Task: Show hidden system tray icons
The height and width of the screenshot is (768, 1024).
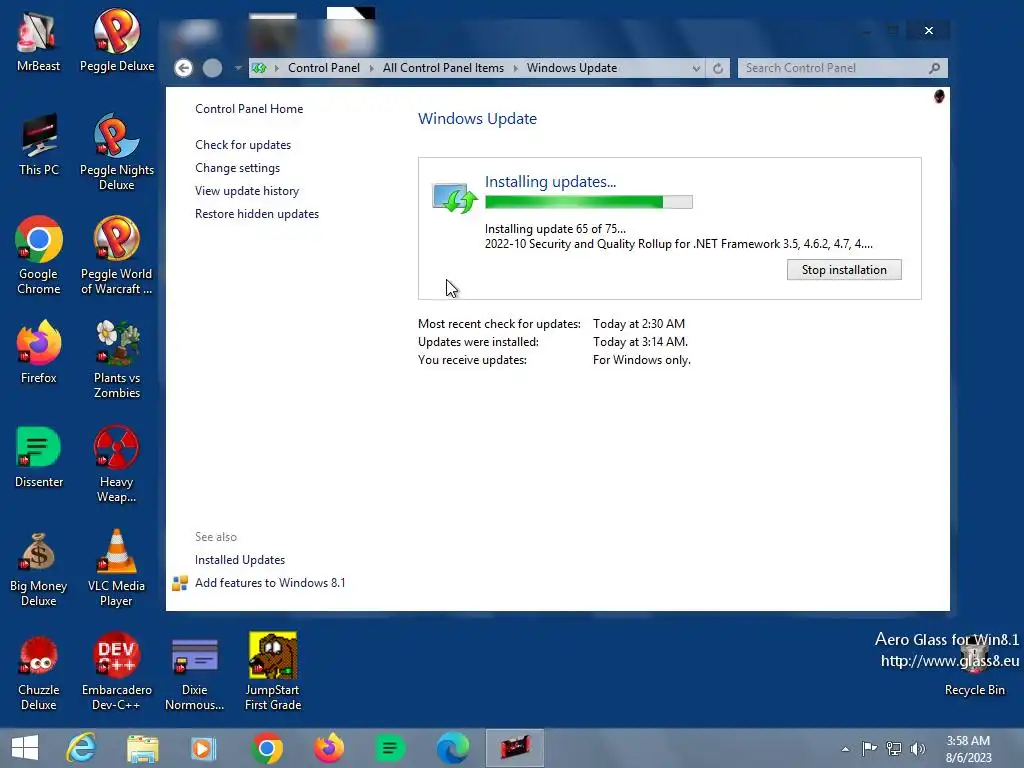Action: 845,748
